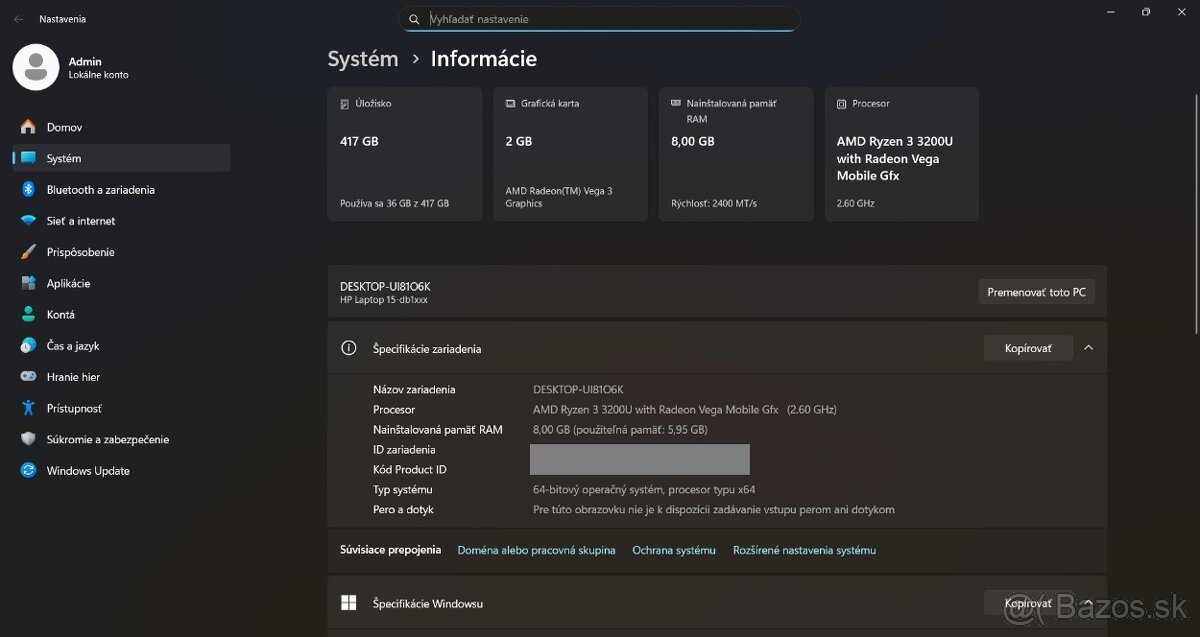Open the Domov menu item
This screenshot has width=1200, height=637.
coord(121,127)
